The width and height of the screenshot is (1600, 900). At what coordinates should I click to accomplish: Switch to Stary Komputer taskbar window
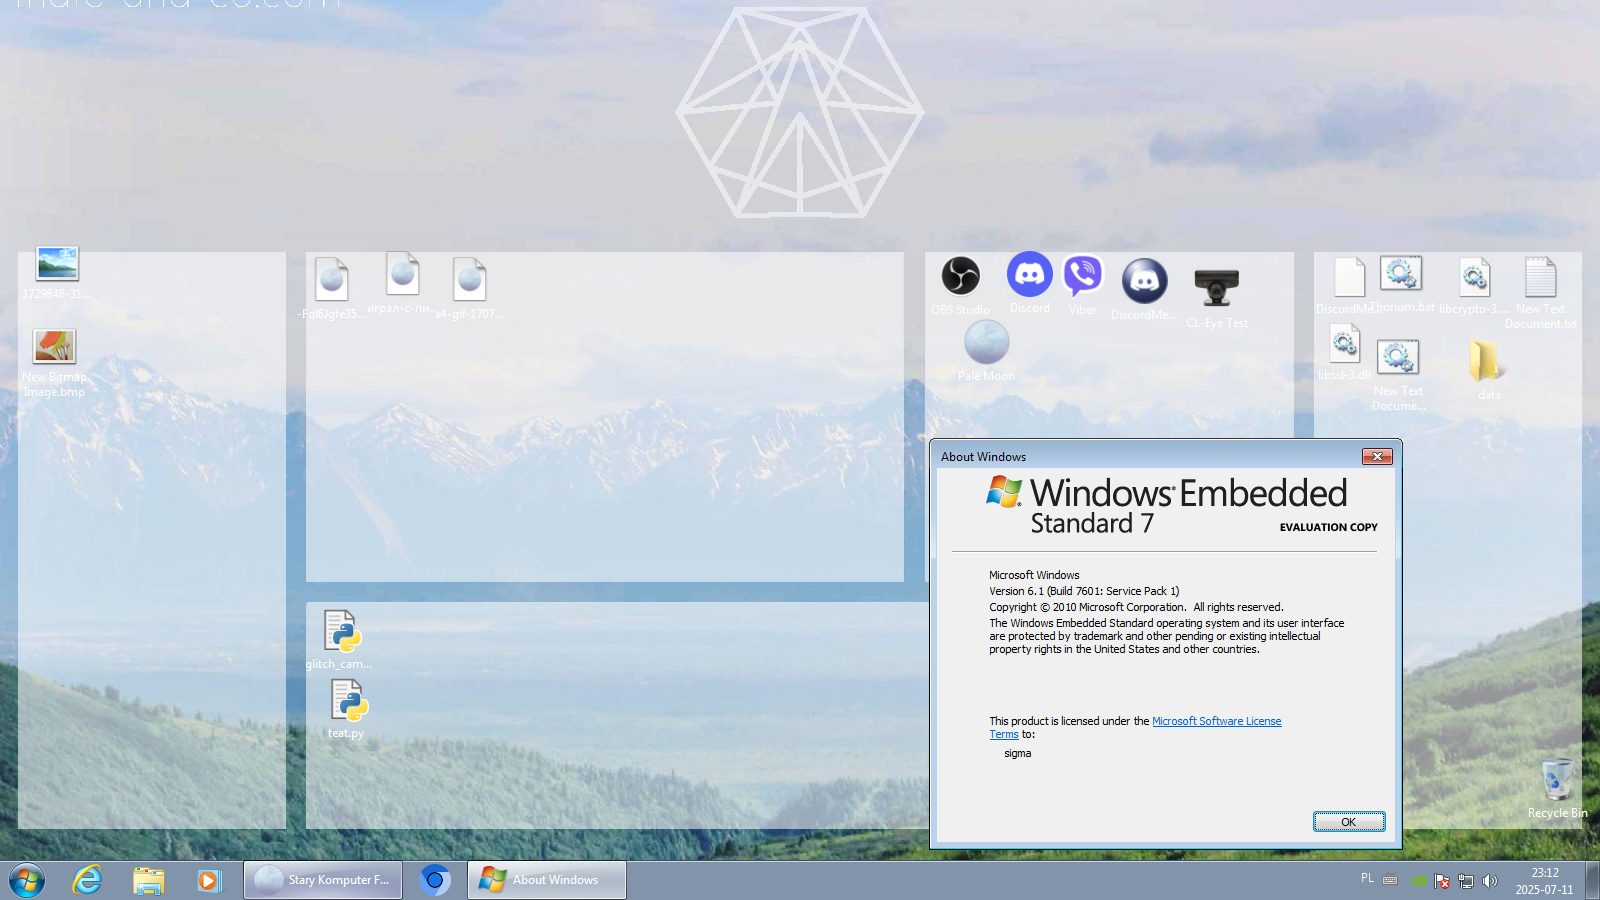click(323, 880)
